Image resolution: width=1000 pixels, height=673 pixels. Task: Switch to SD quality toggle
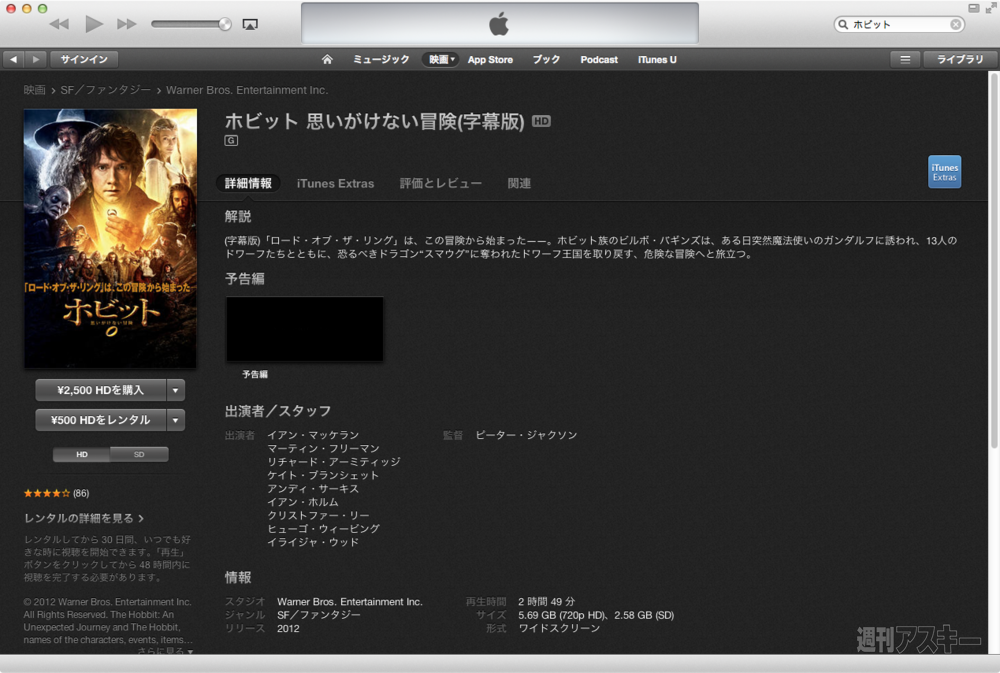[139, 454]
